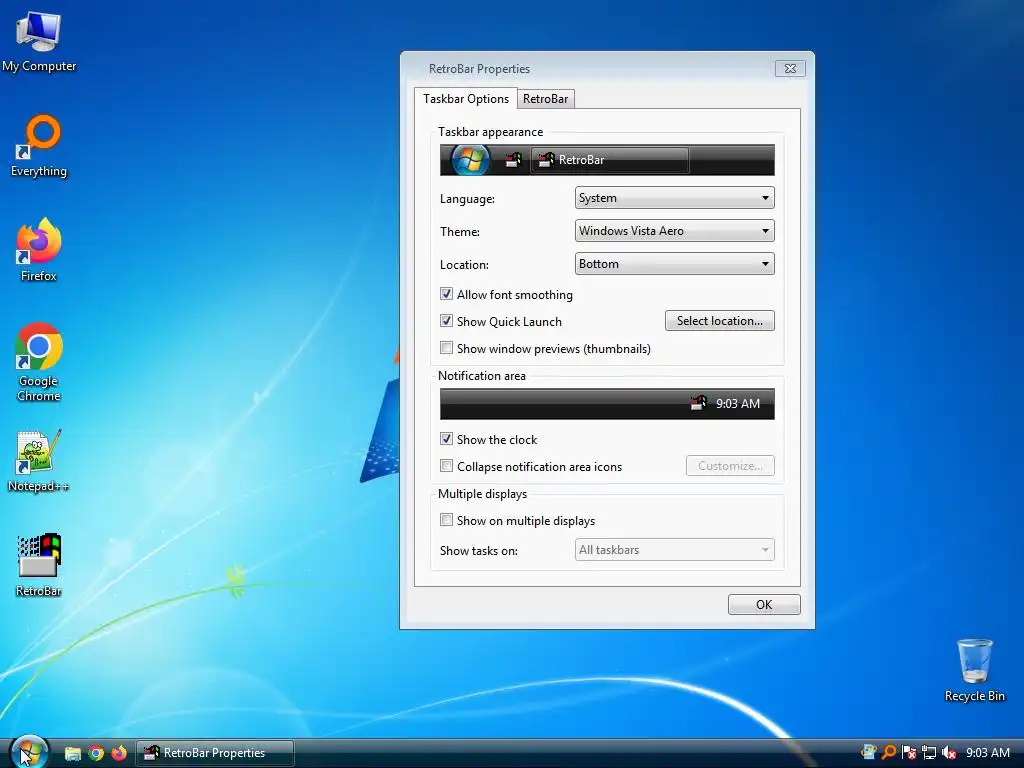Click the Taskbar appearance group label
Screen dimensions: 1024x768
click(x=490, y=132)
